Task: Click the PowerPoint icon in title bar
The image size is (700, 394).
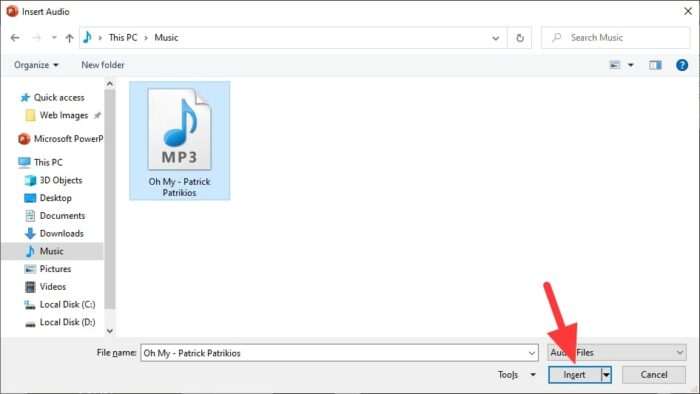Action: click(12, 11)
